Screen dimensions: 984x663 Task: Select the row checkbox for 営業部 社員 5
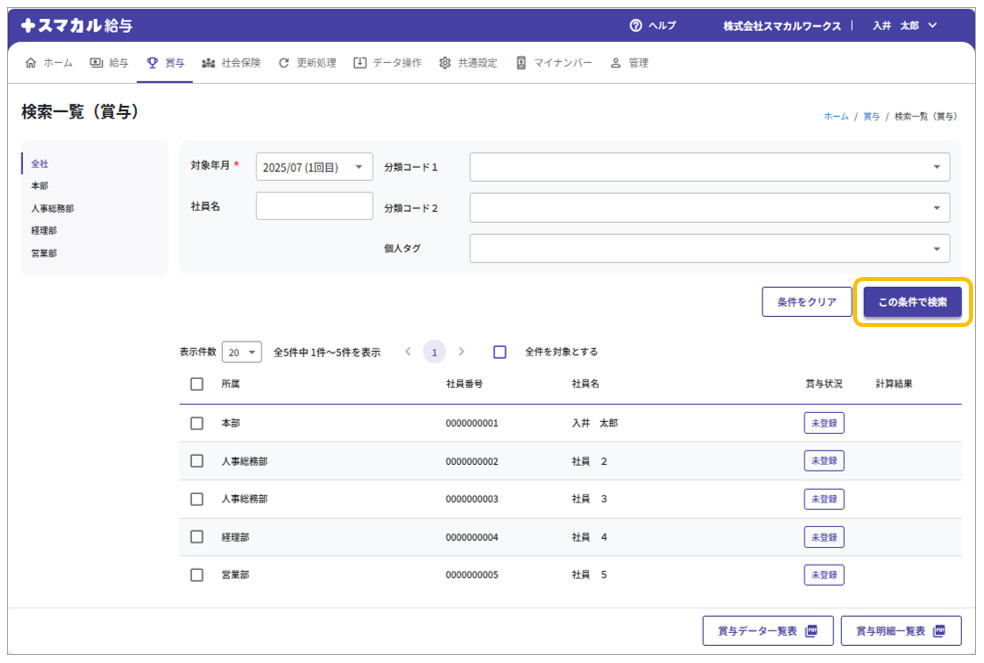click(x=197, y=575)
